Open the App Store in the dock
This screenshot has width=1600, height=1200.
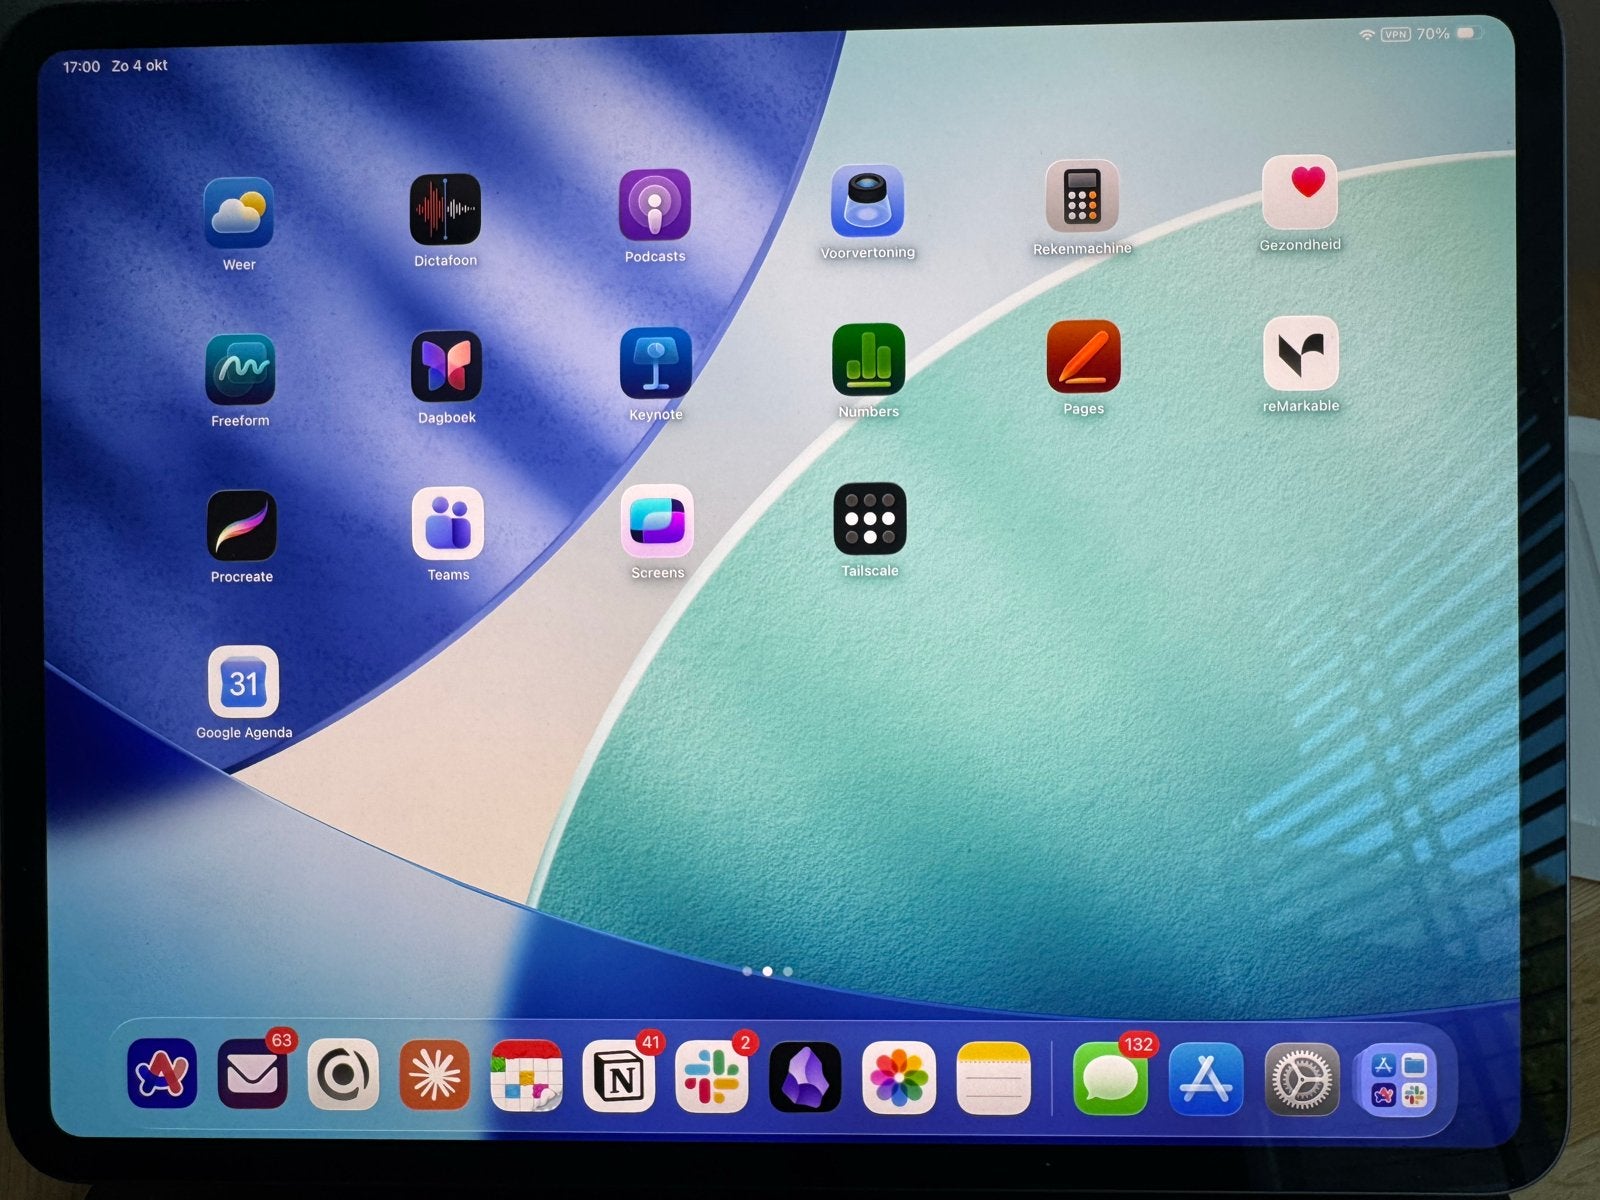click(1206, 1079)
